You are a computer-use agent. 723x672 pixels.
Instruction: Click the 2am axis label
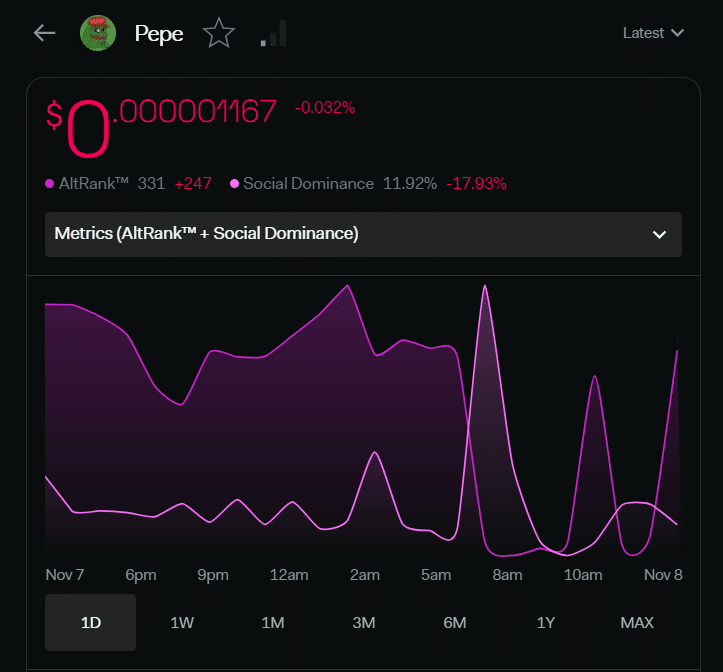click(x=365, y=575)
